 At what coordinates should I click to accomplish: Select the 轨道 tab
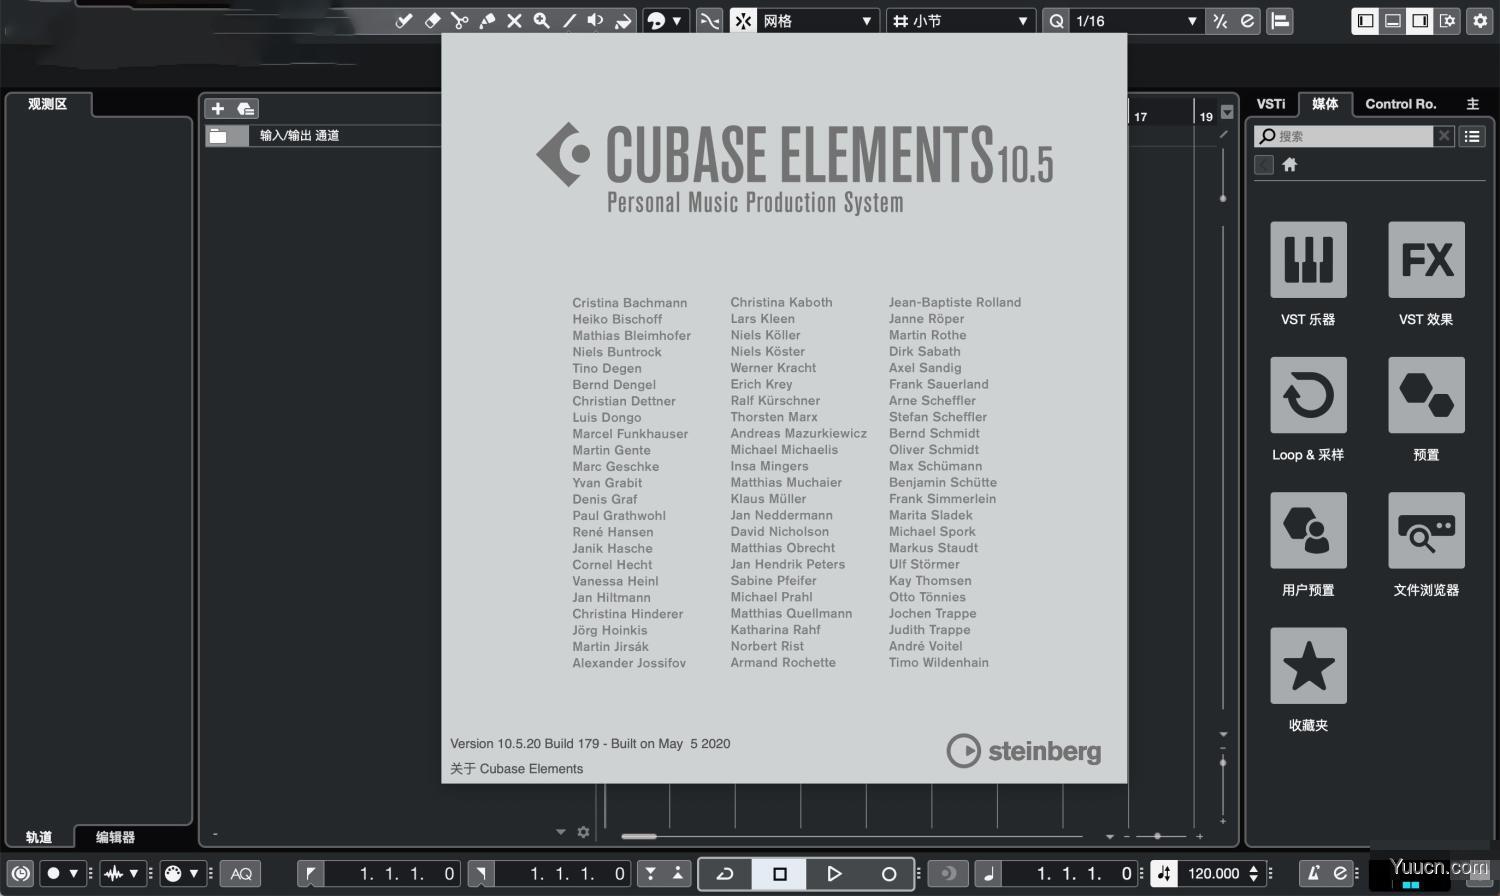[x=39, y=837]
